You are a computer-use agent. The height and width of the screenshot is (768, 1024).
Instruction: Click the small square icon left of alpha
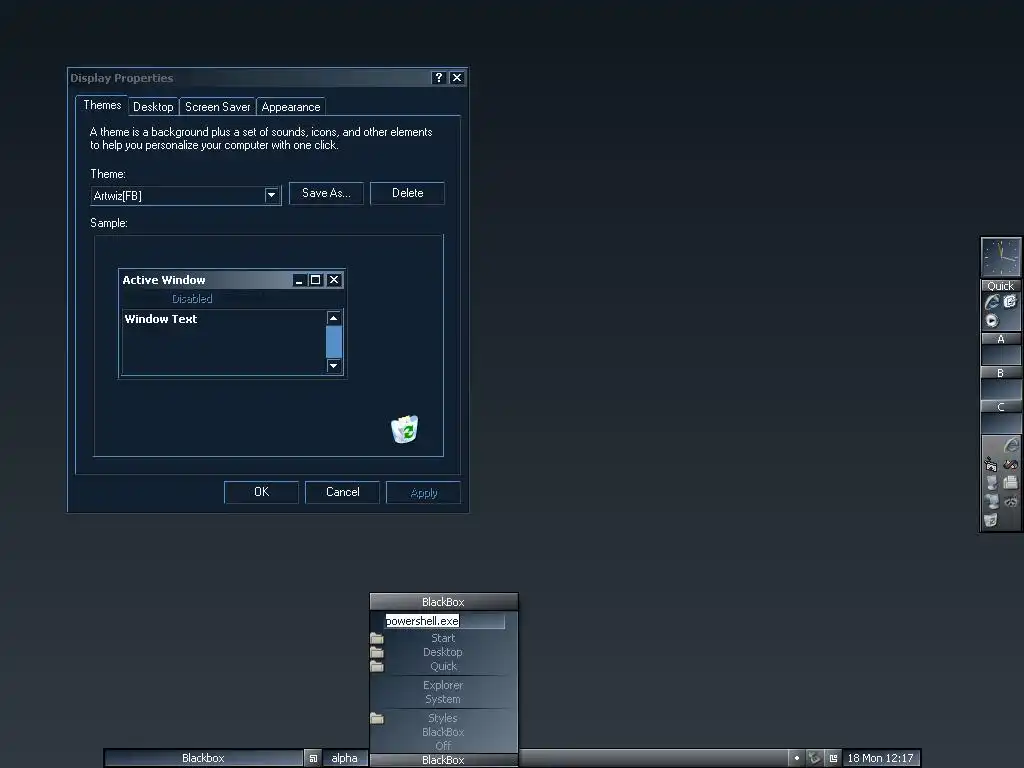313,758
